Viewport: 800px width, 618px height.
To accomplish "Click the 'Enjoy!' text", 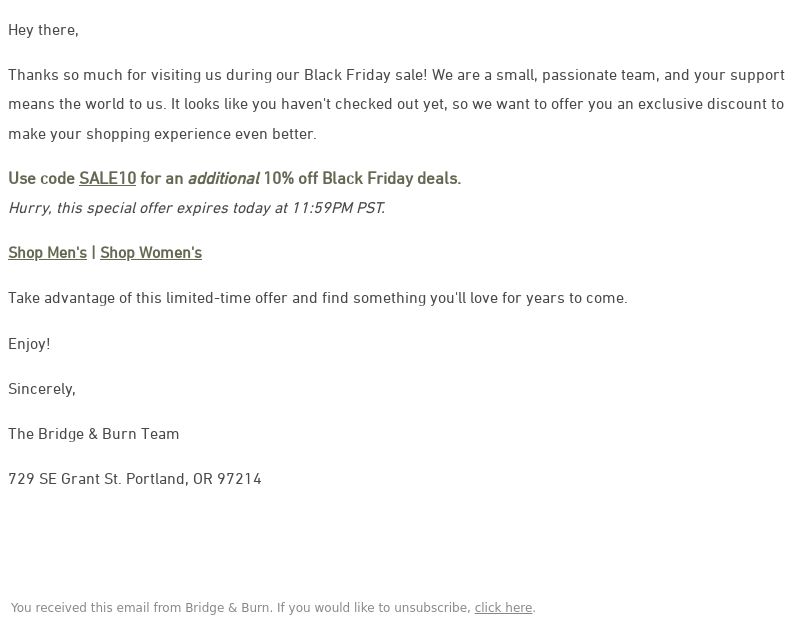I will [29, 344].
